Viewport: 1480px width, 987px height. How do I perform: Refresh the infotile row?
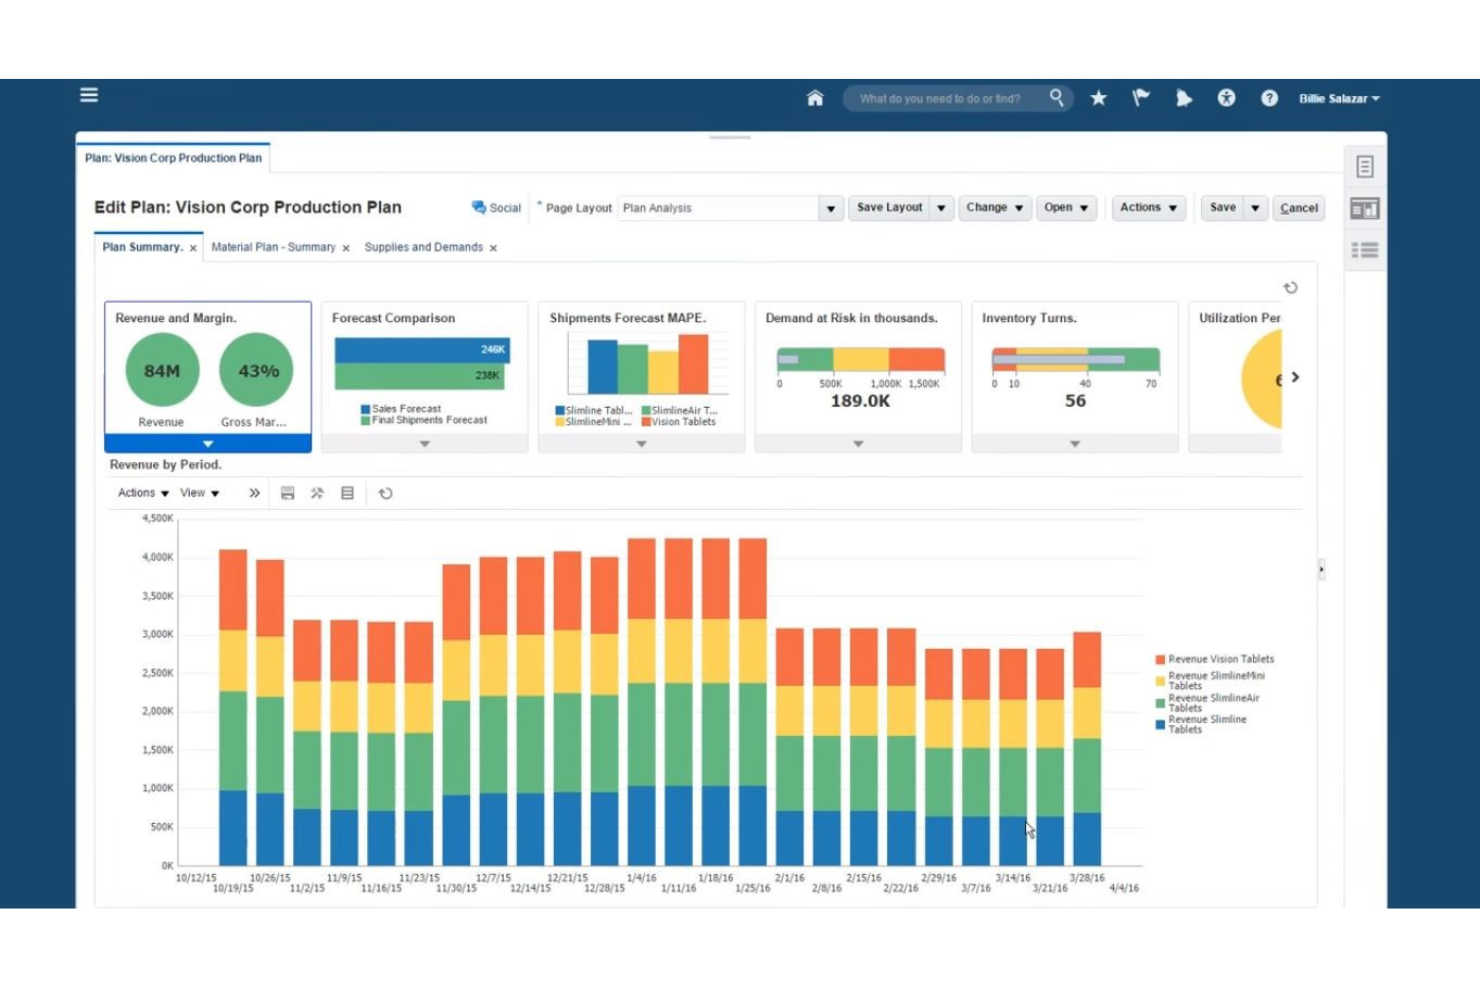[1291, 288]
